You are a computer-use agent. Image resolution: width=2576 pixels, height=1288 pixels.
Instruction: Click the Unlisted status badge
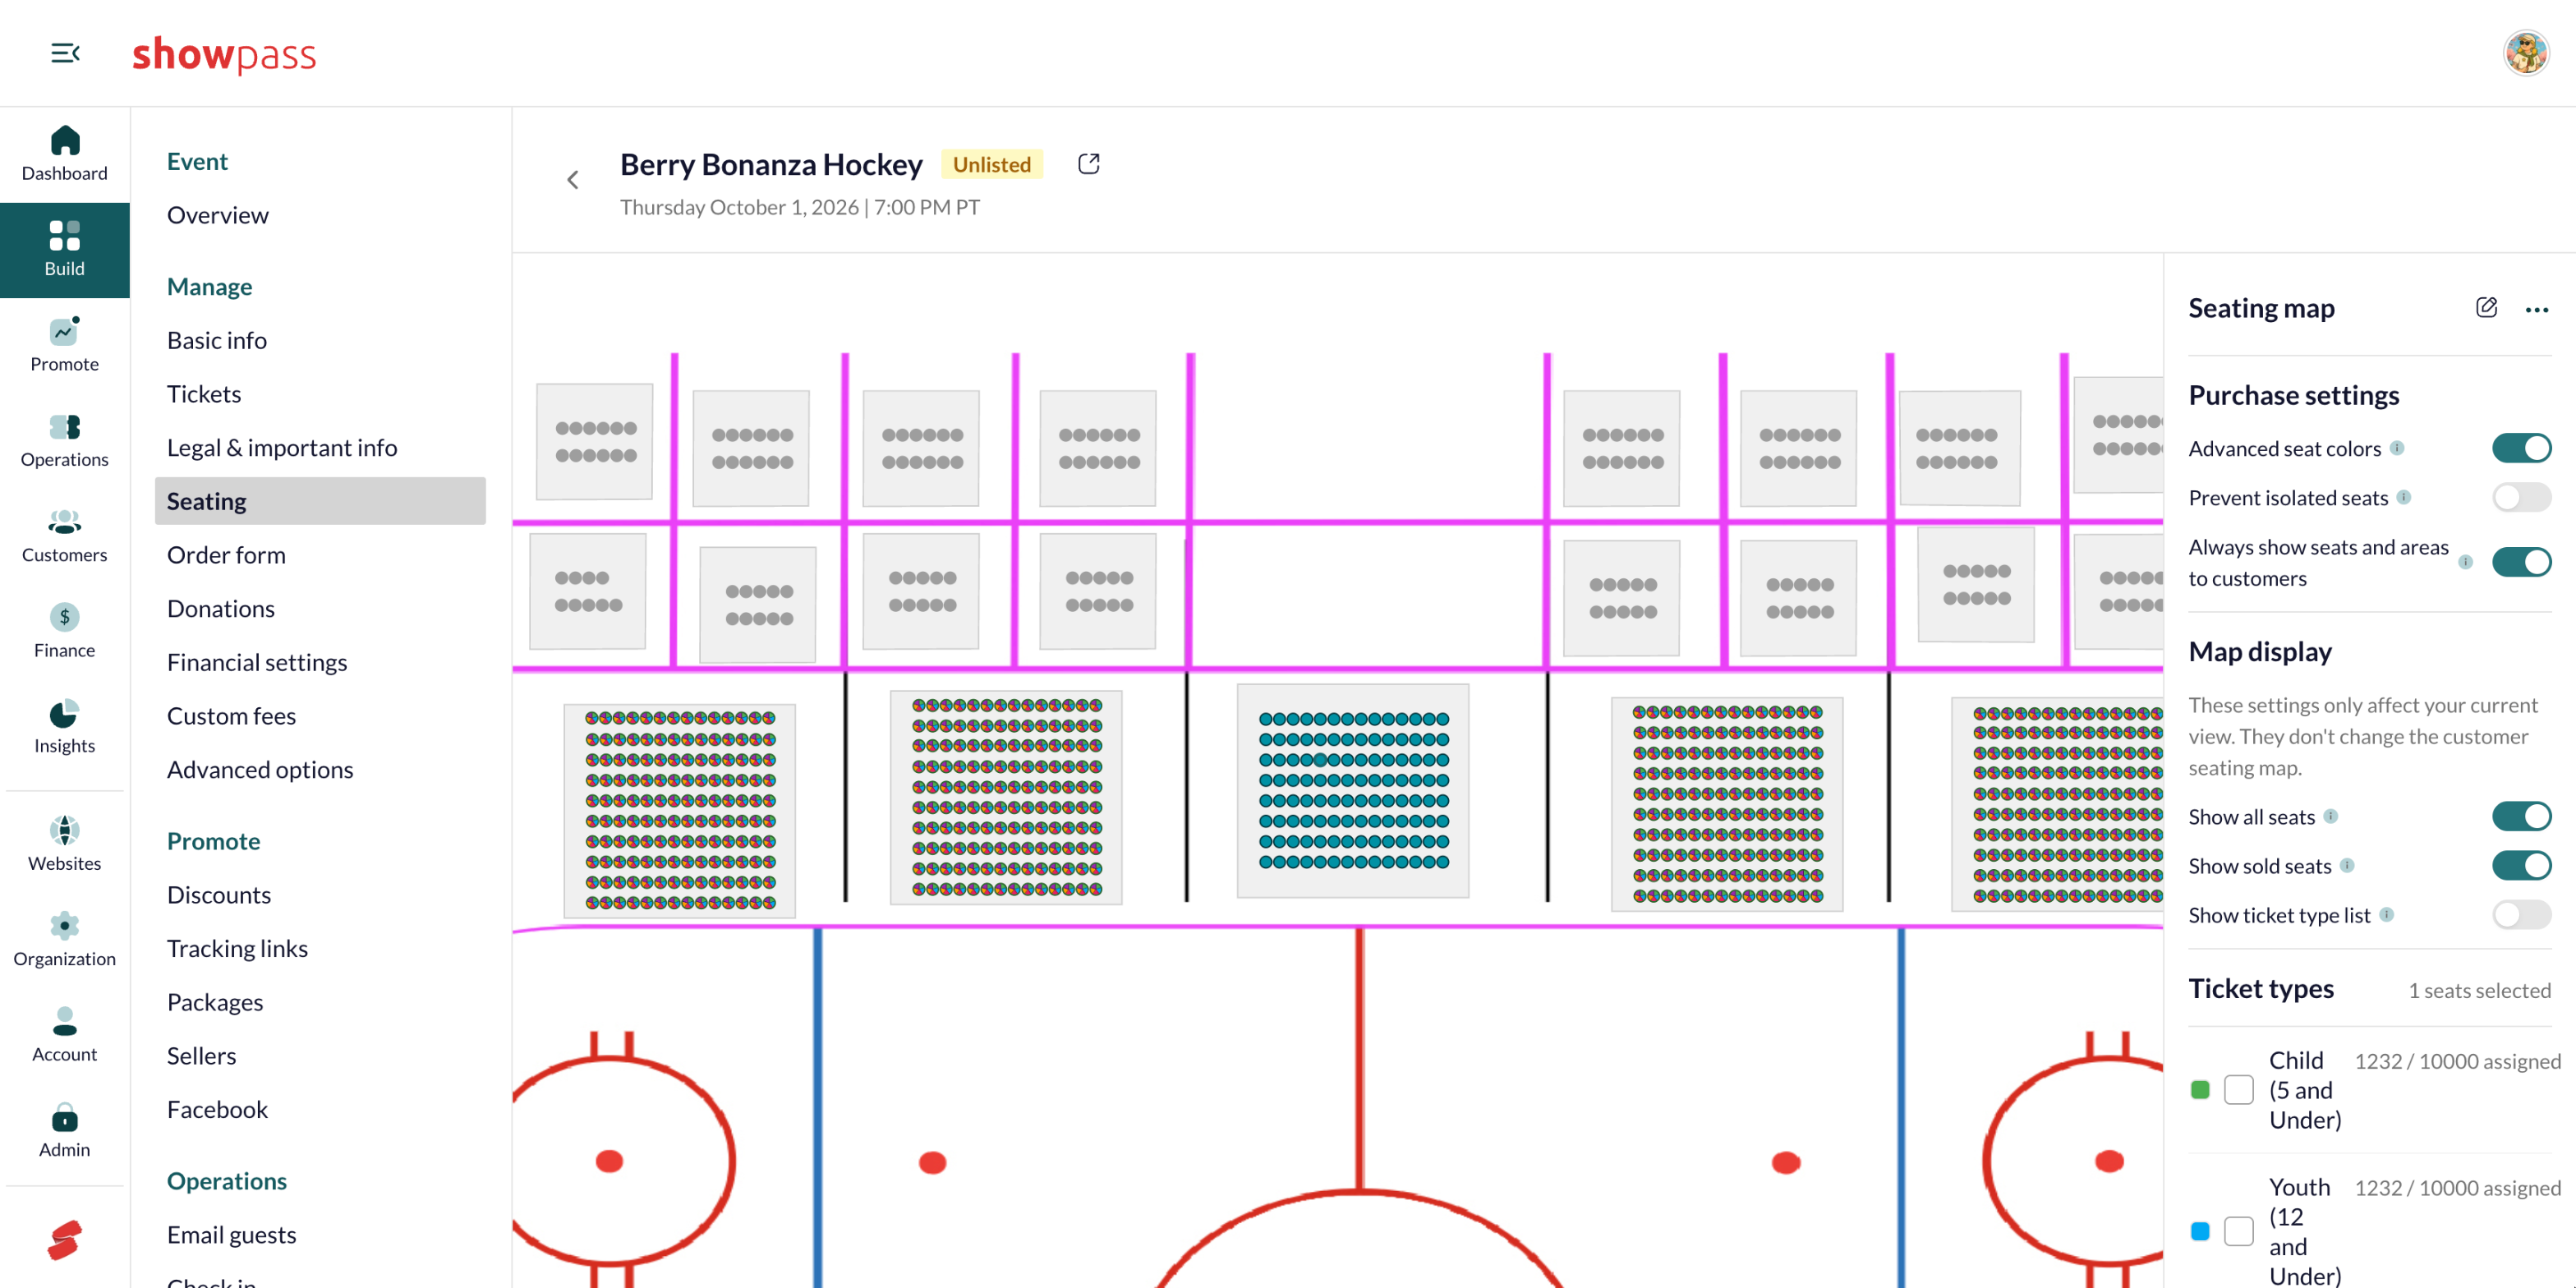click(992, 164)
